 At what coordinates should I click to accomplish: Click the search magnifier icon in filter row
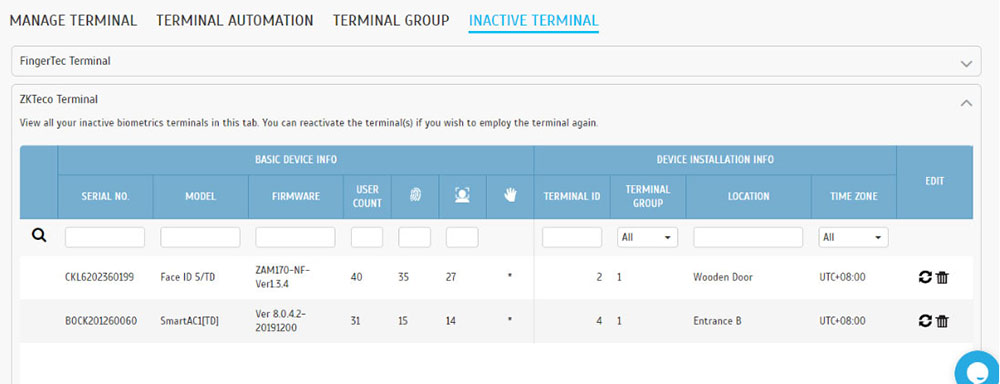click(39, 236)
